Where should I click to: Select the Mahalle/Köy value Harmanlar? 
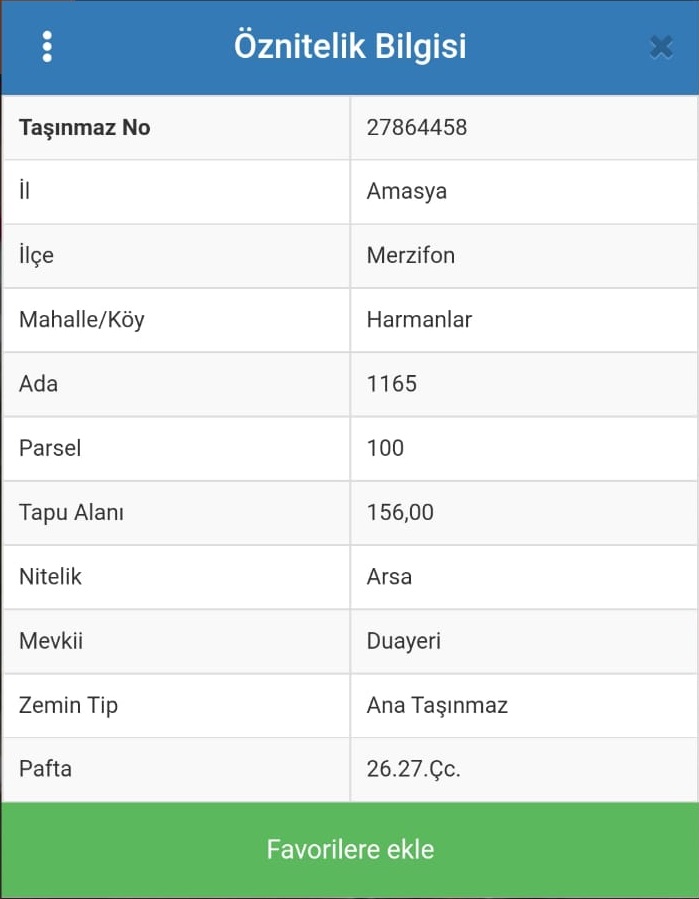(x=419, y=320)
